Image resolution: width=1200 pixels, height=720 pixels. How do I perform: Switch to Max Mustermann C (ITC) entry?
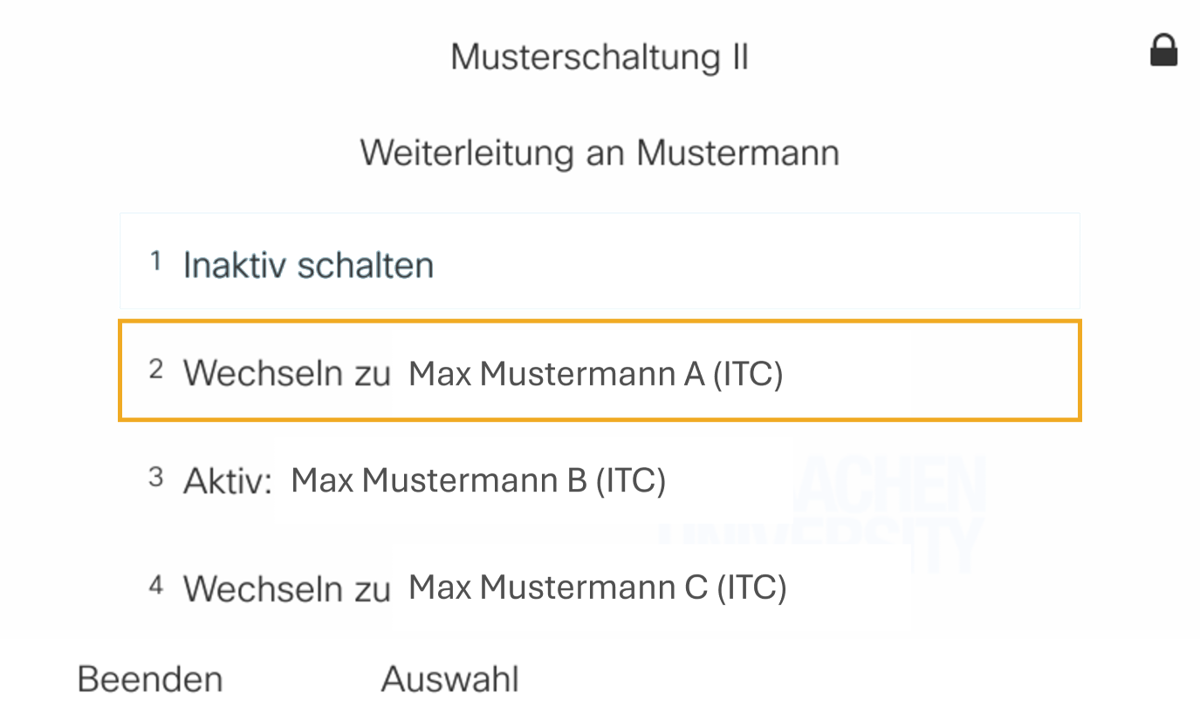click(600, 587)
